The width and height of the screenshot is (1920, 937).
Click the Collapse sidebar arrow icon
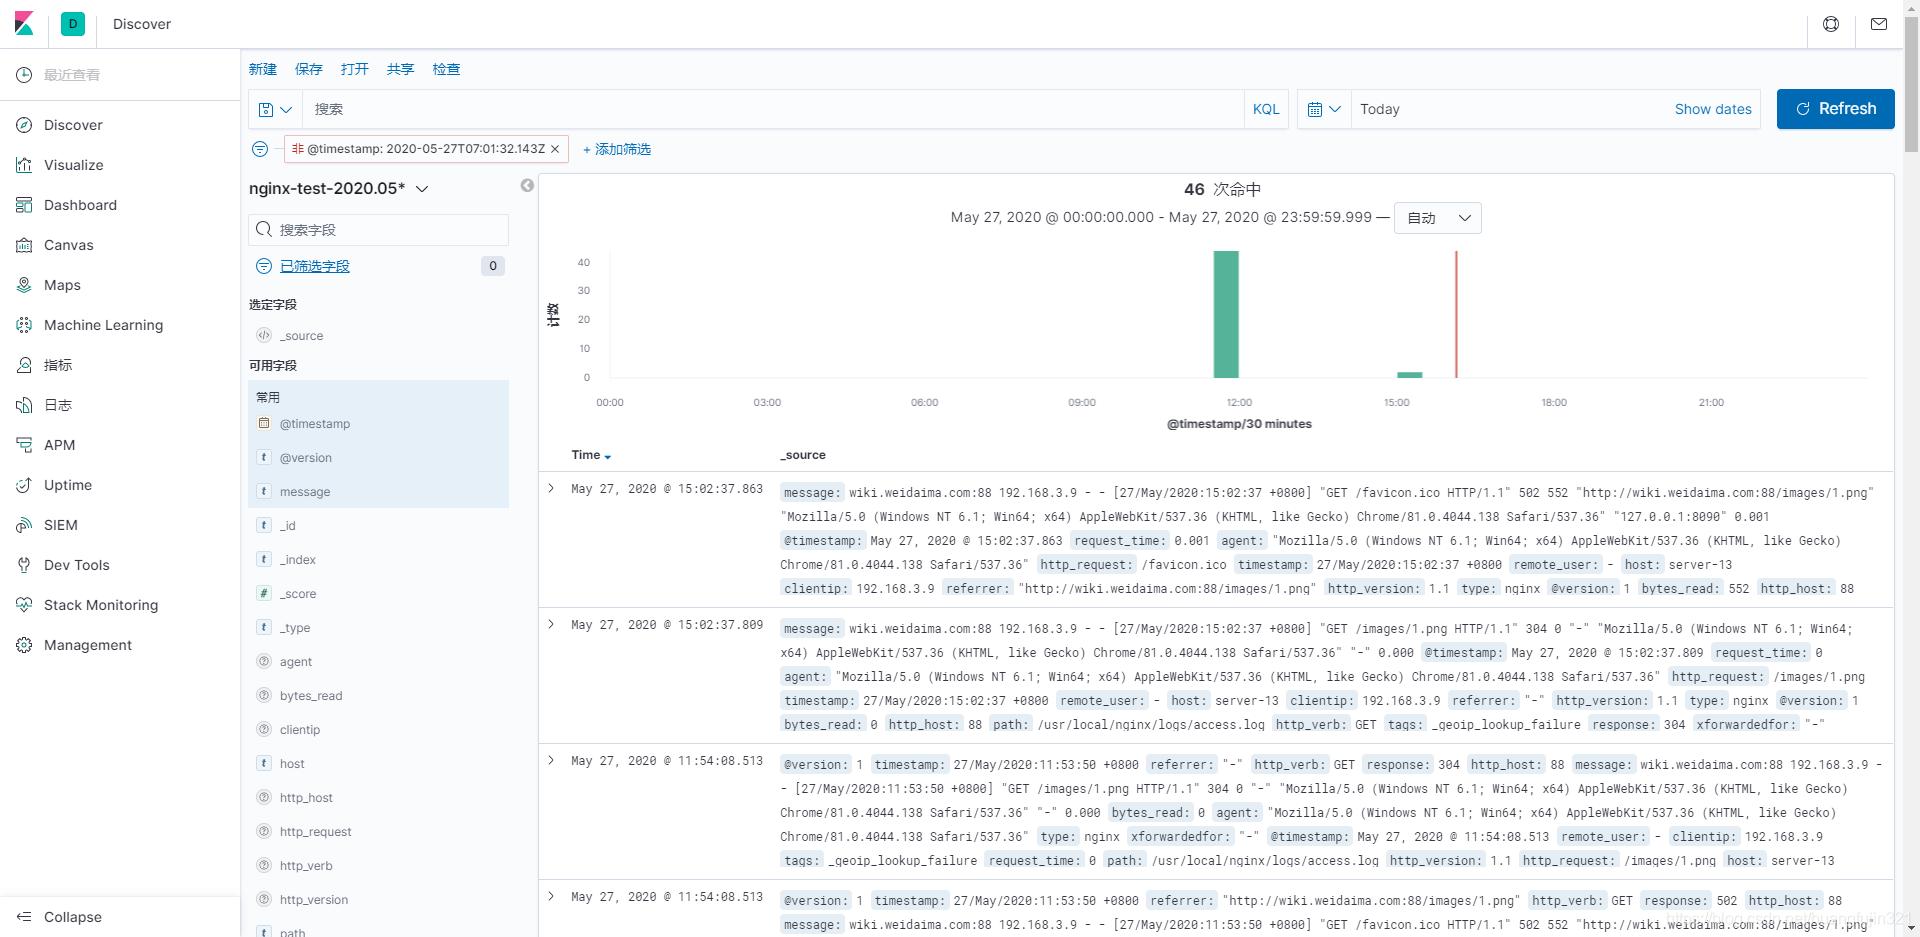[24, 917]
